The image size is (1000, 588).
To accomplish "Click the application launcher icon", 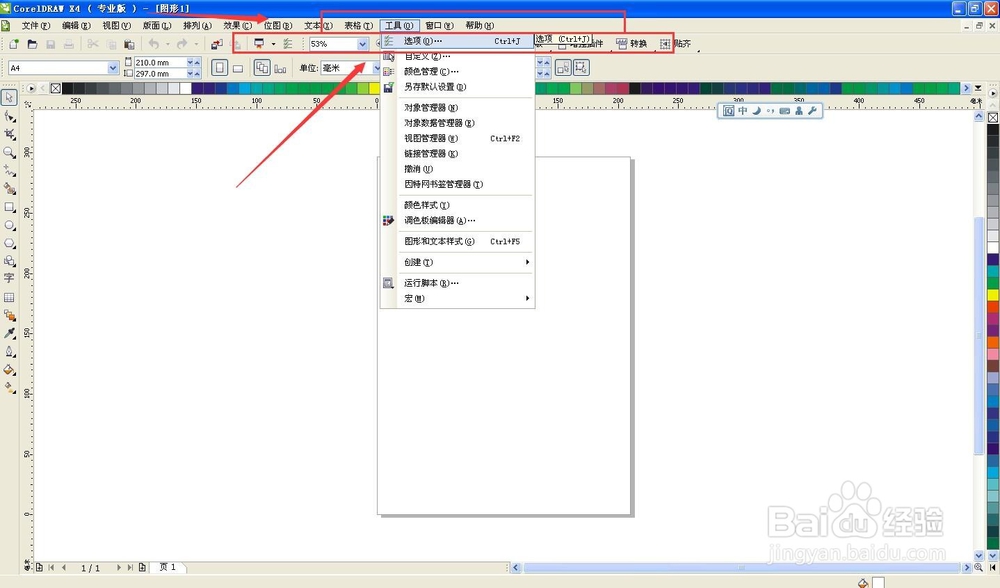I will 259,44.
